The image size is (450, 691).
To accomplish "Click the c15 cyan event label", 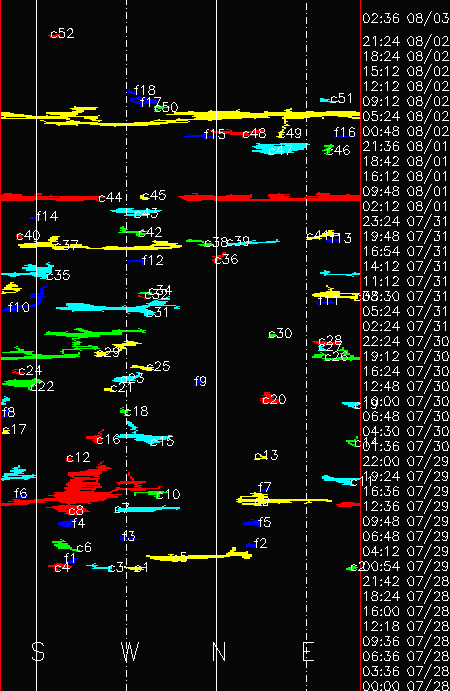I will [162, 441].
